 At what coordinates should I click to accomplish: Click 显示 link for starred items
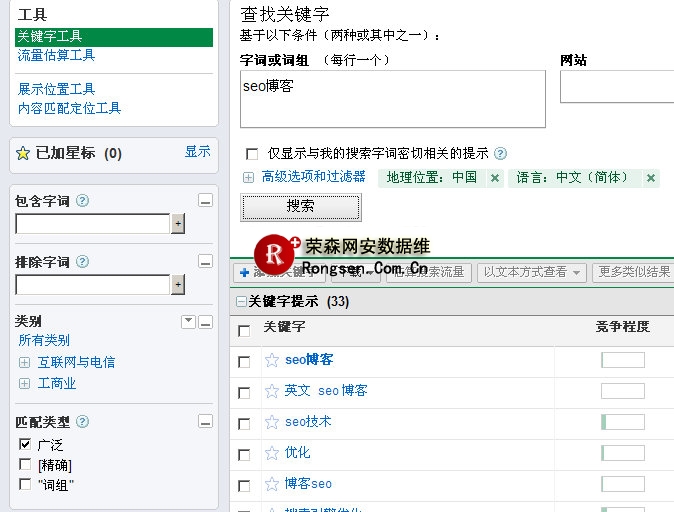pyautogui.click(x=197, y=152)
